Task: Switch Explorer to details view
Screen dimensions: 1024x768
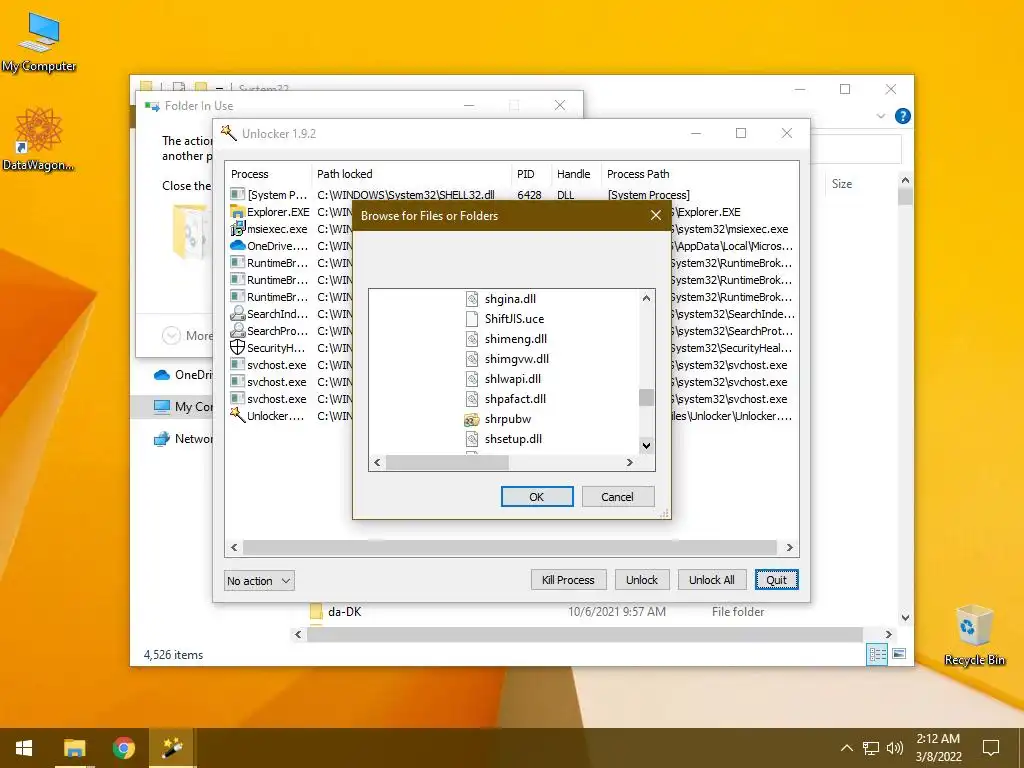Action: point(877,654)
